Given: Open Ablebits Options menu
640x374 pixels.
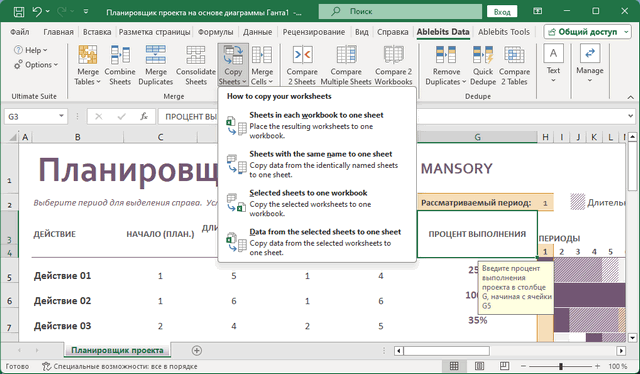Looking at the screenshot, I should coord(36,65).
